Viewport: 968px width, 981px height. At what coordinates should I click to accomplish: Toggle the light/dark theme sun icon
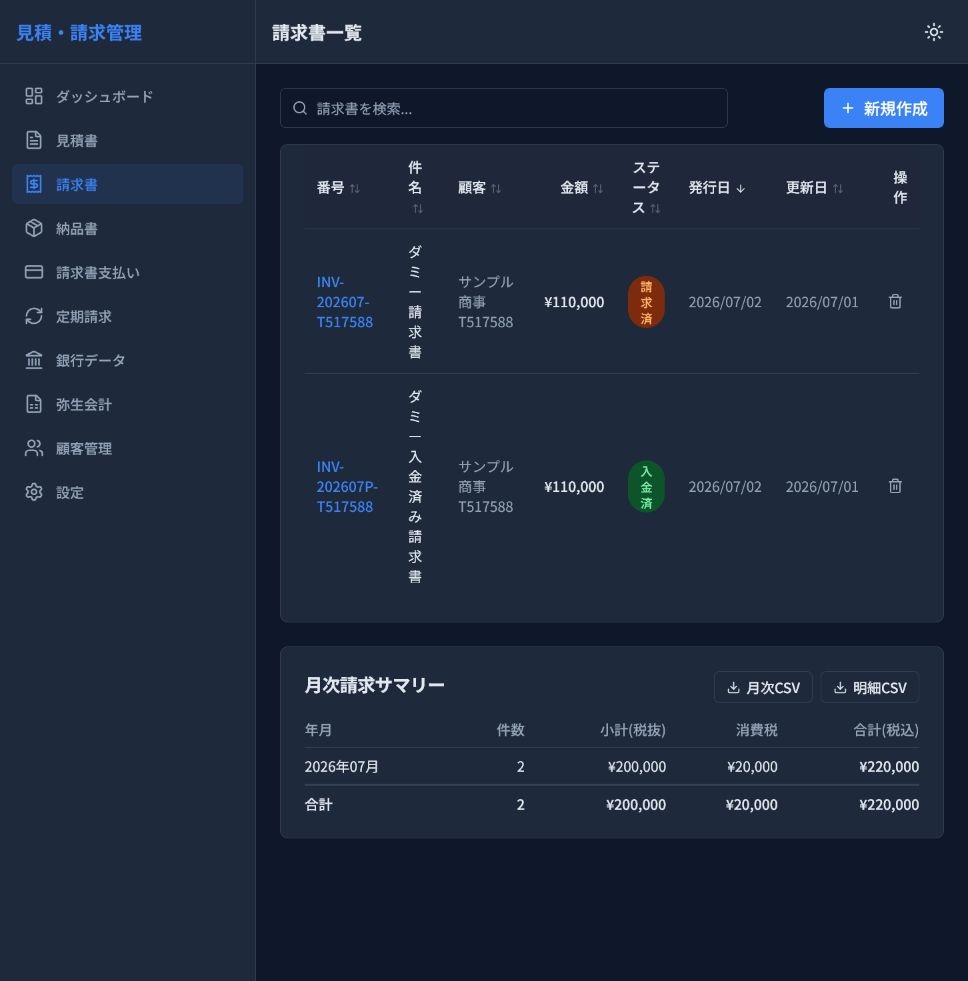tap(934, 32)
